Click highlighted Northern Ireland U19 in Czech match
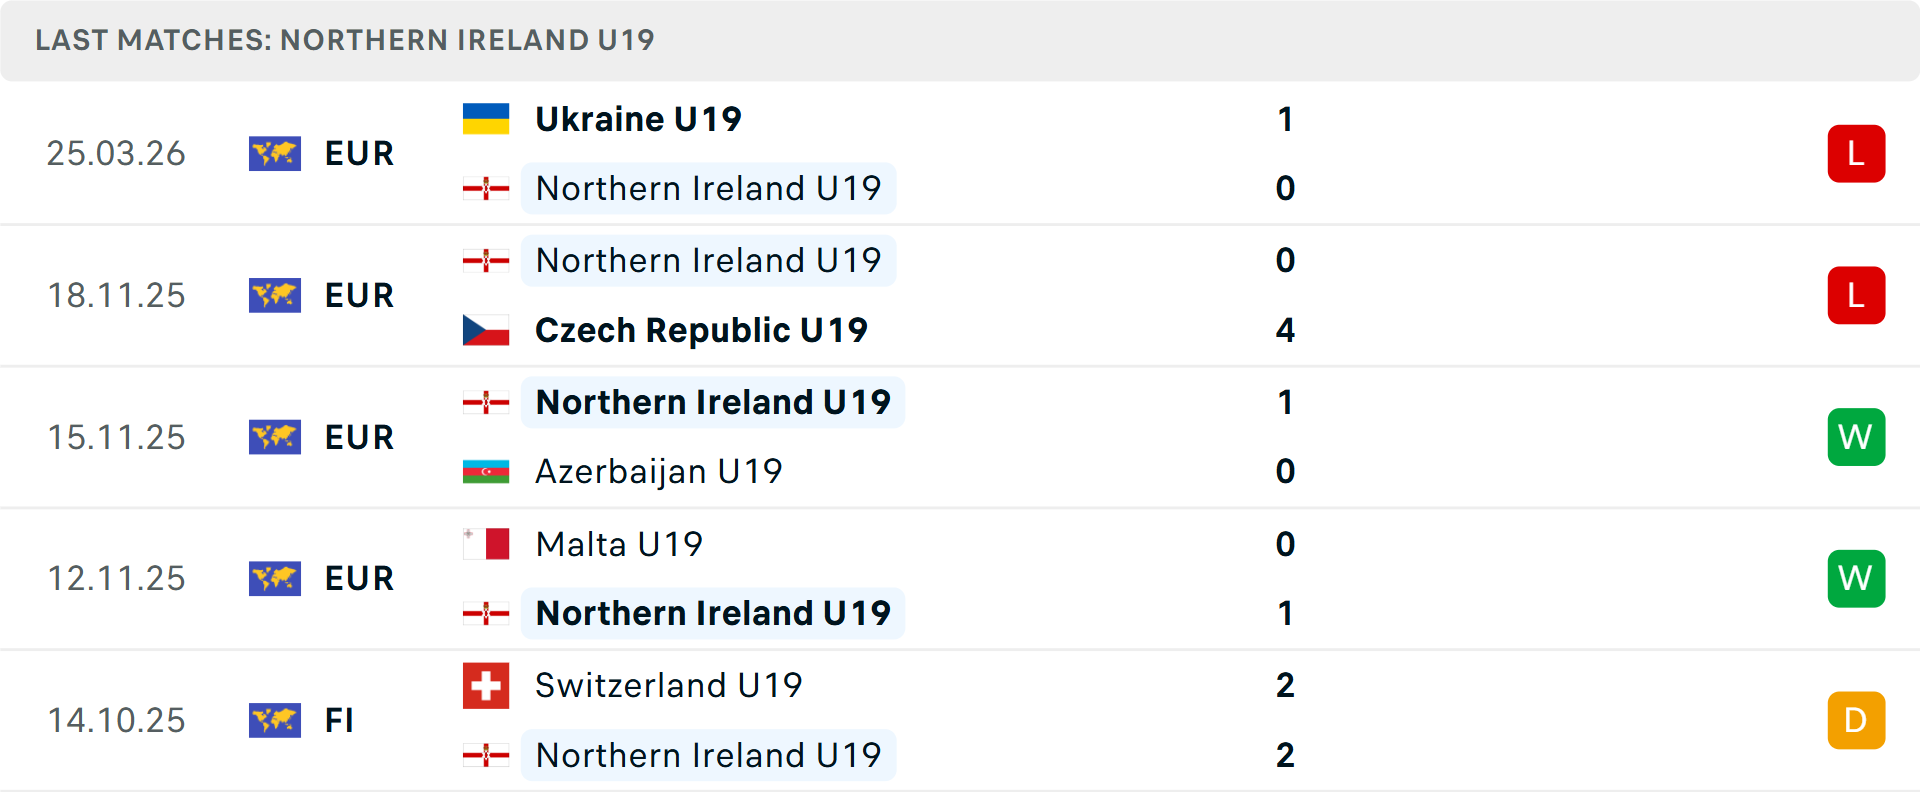Image resolution: width=1920 pixels, height=792 pixels. 707,260
